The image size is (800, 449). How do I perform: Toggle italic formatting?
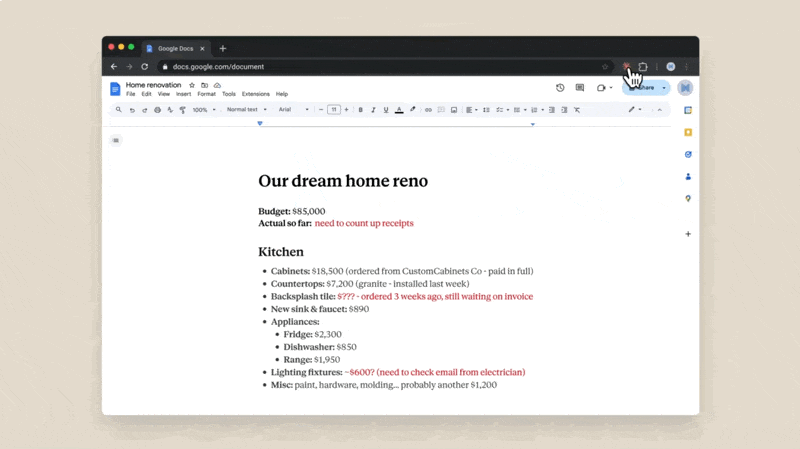373,110
